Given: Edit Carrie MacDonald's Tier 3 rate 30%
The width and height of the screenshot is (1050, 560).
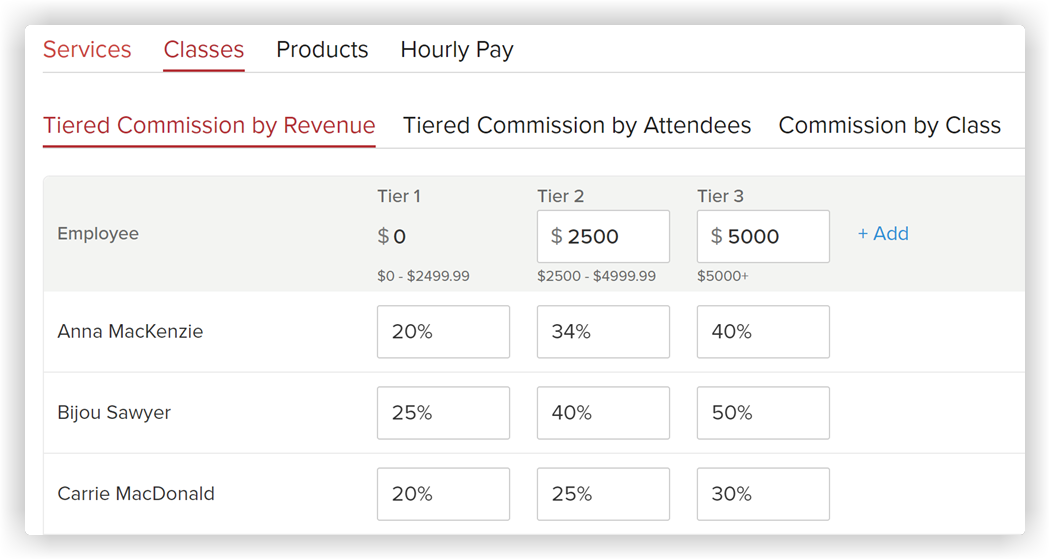Looking at the screenshot, I should click(763, 494).
